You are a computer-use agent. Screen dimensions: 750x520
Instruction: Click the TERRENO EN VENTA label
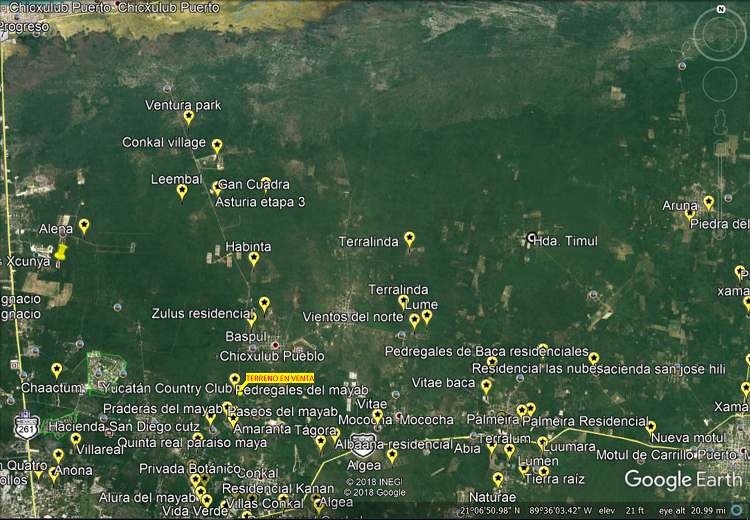click(x=280, y=378)
